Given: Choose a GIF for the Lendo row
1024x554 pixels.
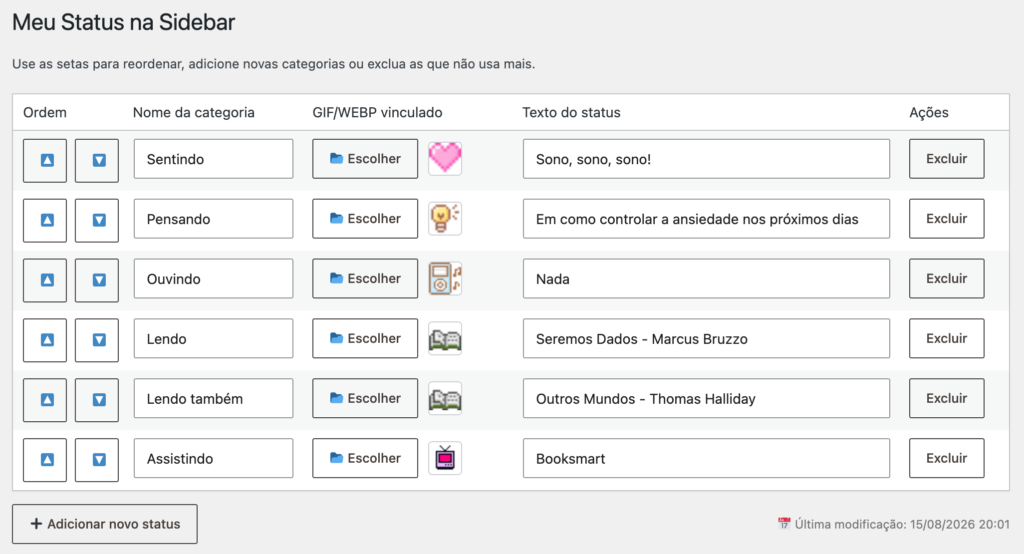Looking at the screenshot, I should click(365, 338).
